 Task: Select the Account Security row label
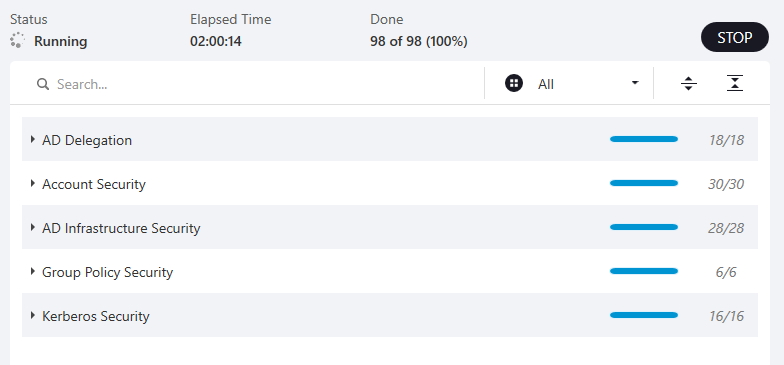point(94,184)
